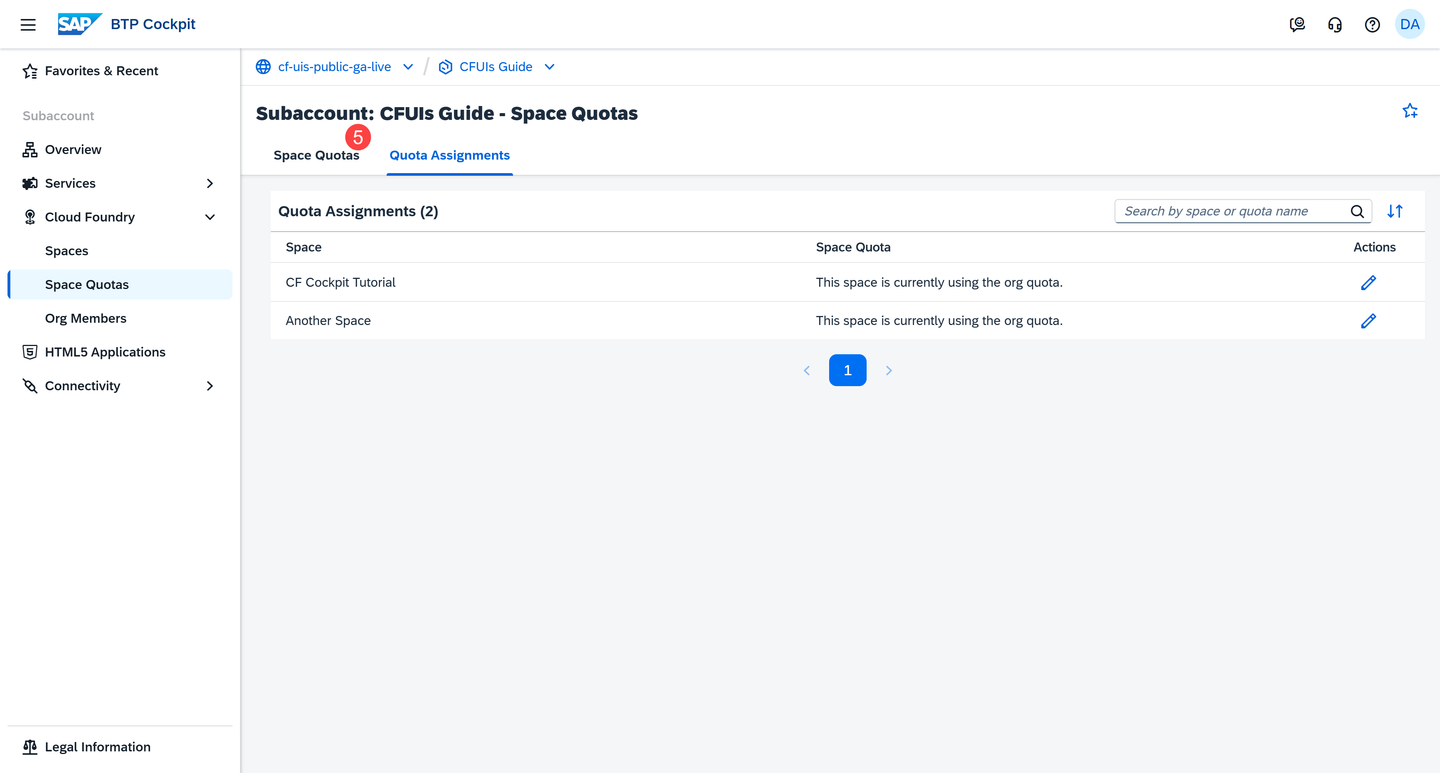This screenshot has height=773, width=1440.
Task: Click the Overview sidebar icon
Action: coord(30,150)
